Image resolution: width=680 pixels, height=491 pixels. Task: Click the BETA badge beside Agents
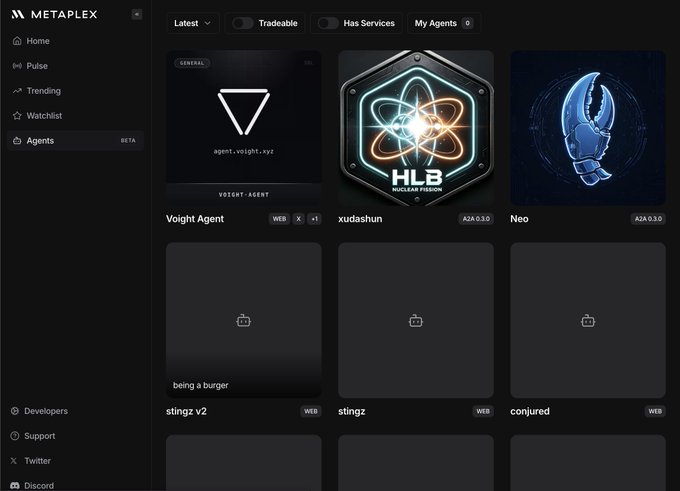[128, 141]
